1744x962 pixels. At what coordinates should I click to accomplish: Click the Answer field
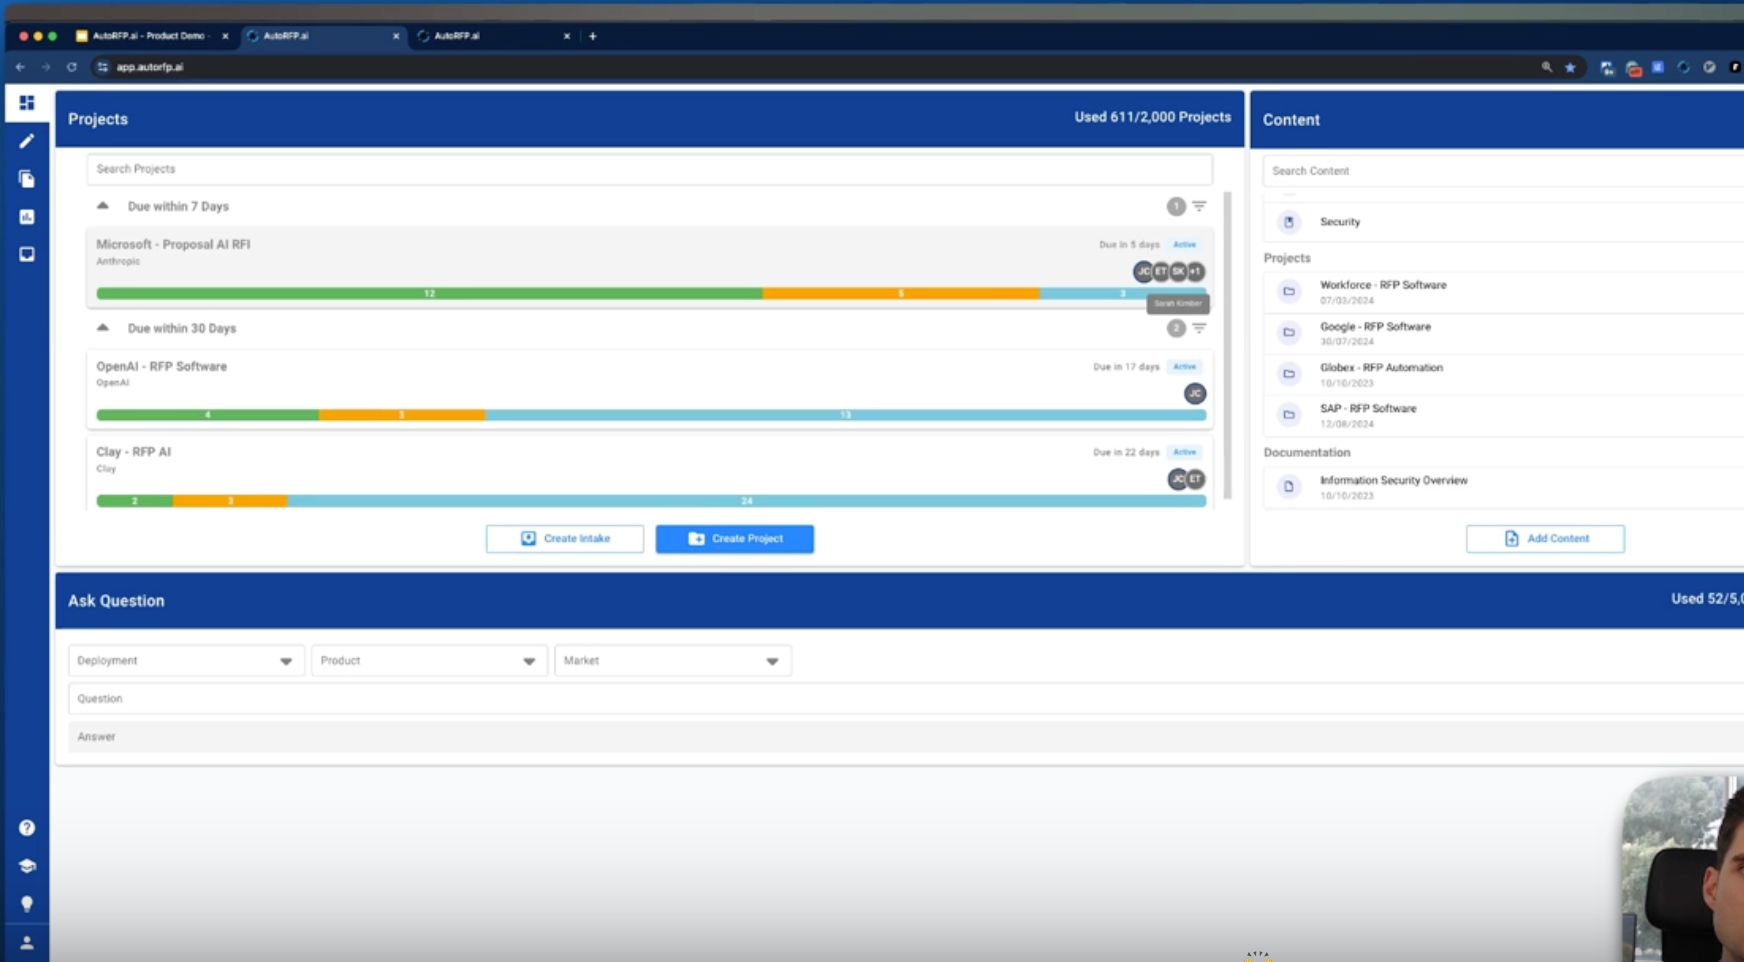pyautogui.click(x=906, y=737)
